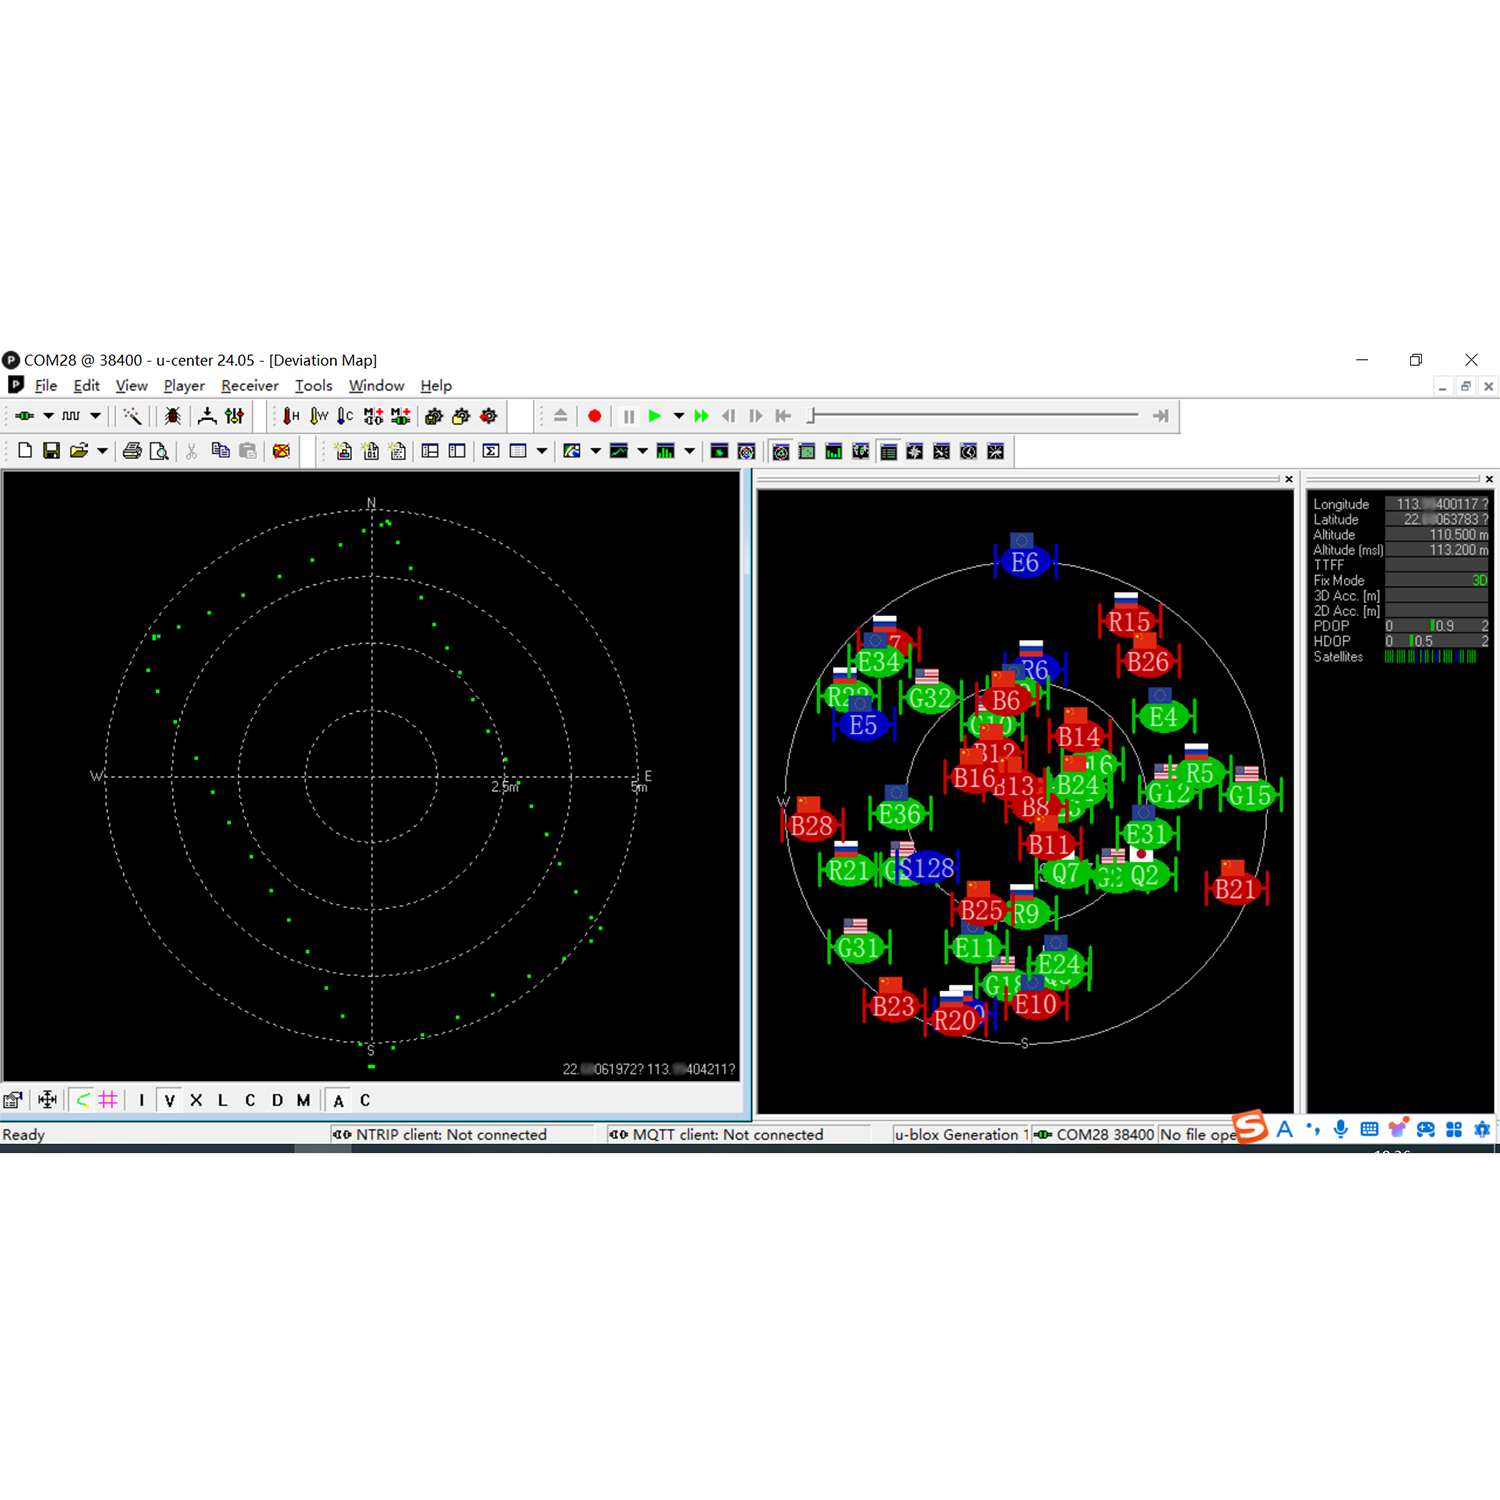Image resolution: width=1500 pixels, height=1500 pixels.
Task: Expand the dropdown arrow next to Play
Action: (x=678, y=416)
